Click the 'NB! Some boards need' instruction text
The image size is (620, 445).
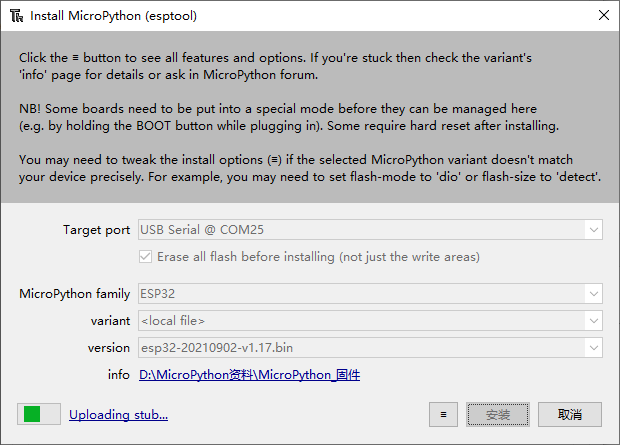pos(289,117)
